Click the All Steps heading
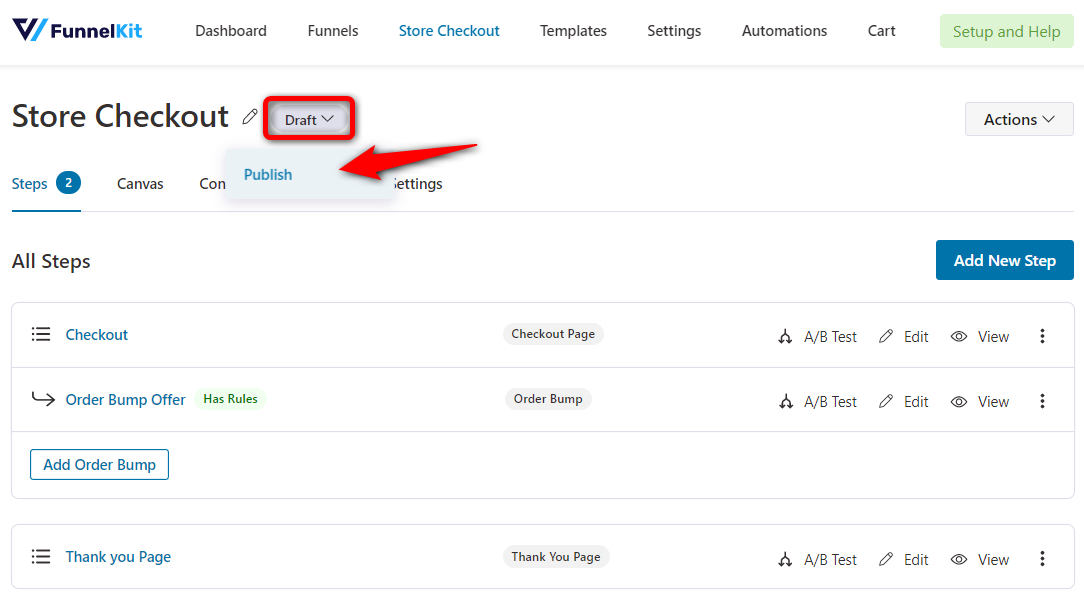This screenshot has height=599, width=1084. [x=51, y=261]
